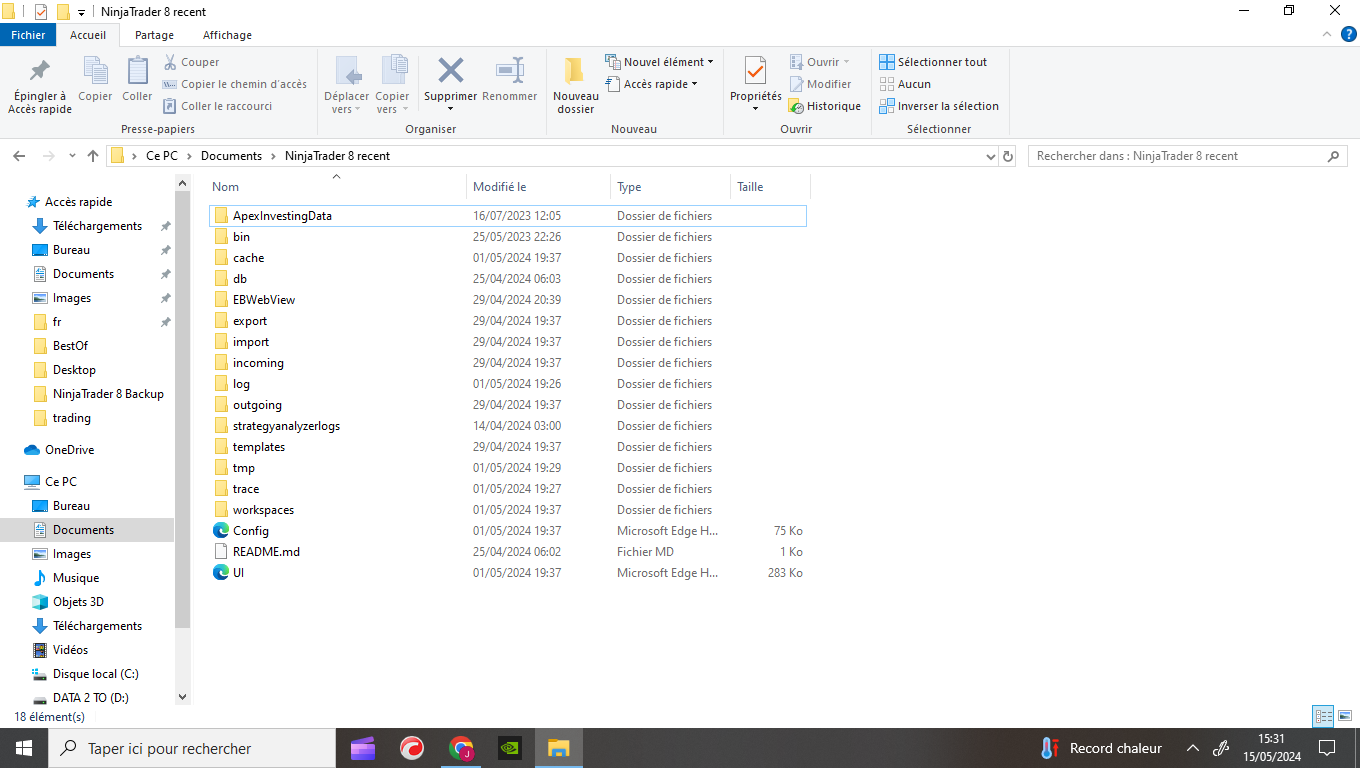The height and width of the screenshot is (768, 1360).
Task: Switch to details view in the status bar
Action: click(x=1323, y=716)
